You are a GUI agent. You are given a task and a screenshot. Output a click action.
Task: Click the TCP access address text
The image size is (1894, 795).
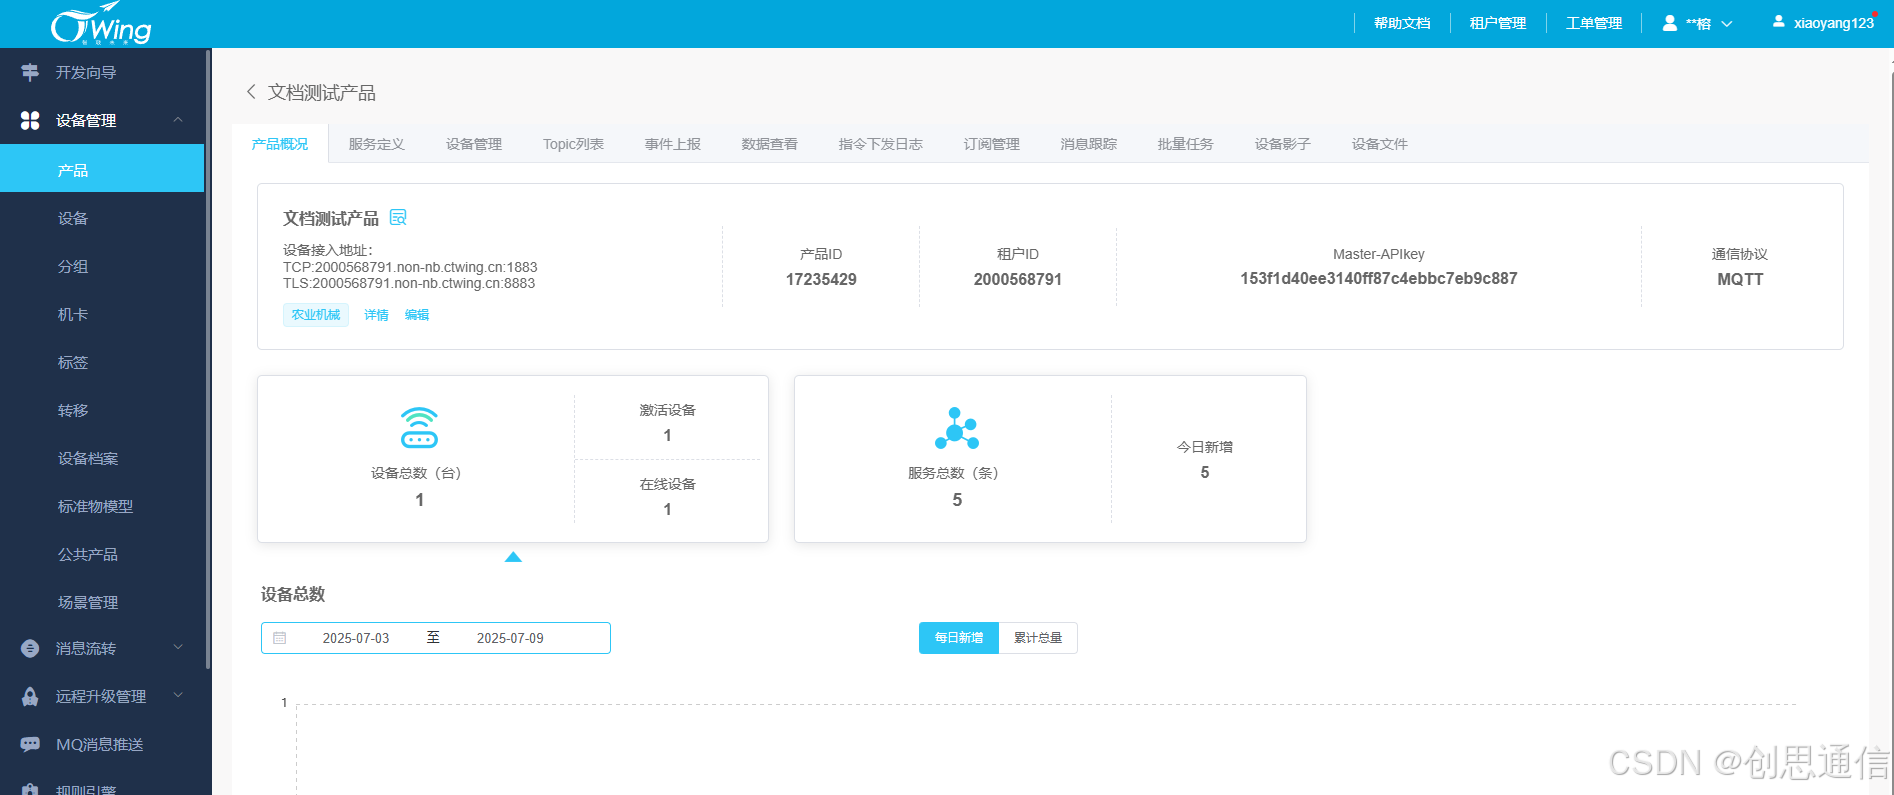click(x=410, y=267)
